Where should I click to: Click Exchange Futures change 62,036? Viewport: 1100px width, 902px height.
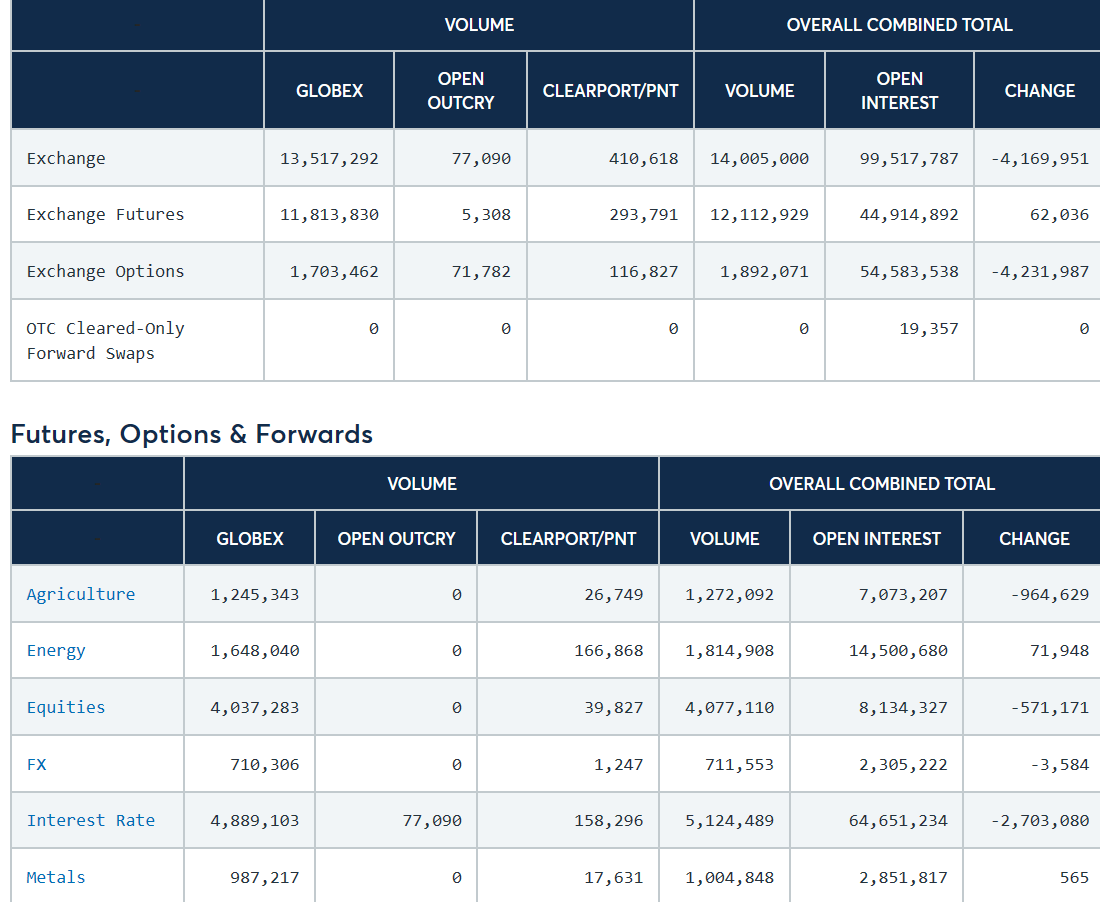pyautogui.click(x=1059, y=215)
